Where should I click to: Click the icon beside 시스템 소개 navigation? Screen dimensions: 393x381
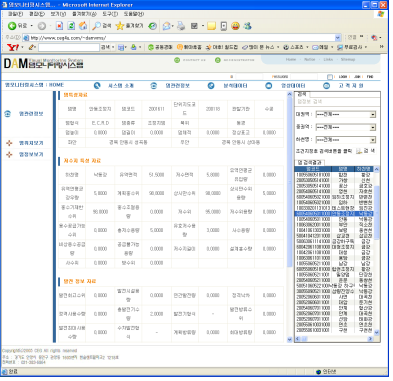pos(97,86)
